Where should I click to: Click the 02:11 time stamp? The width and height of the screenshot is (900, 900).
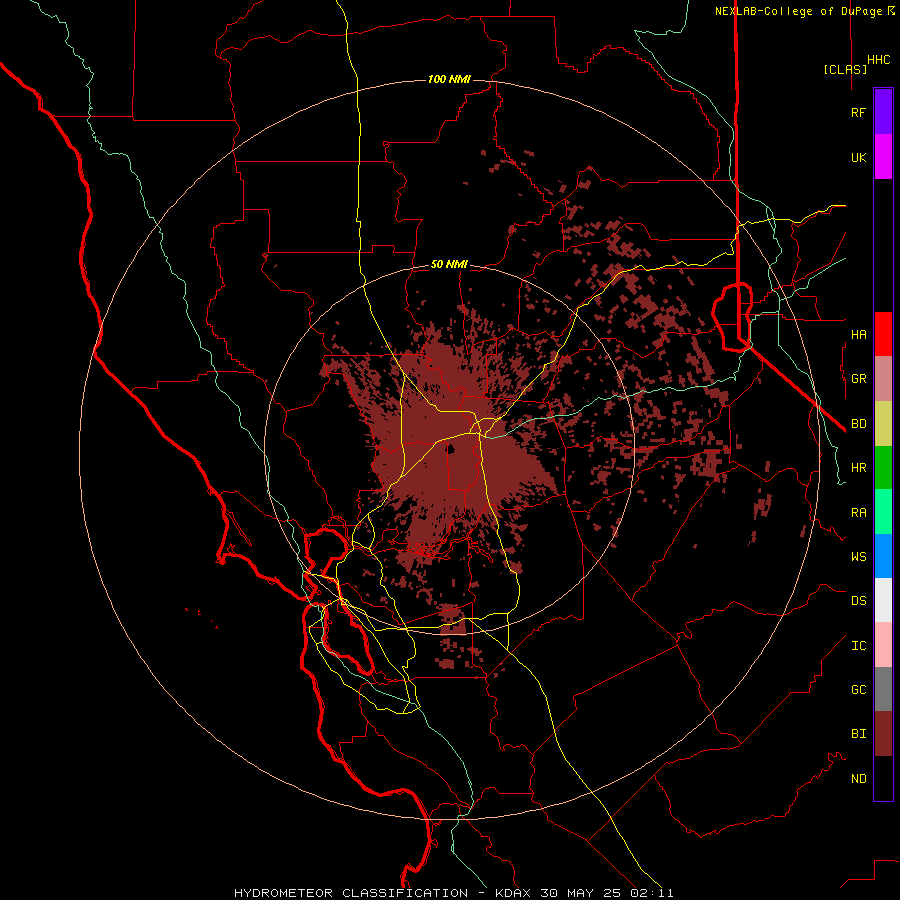652,893
